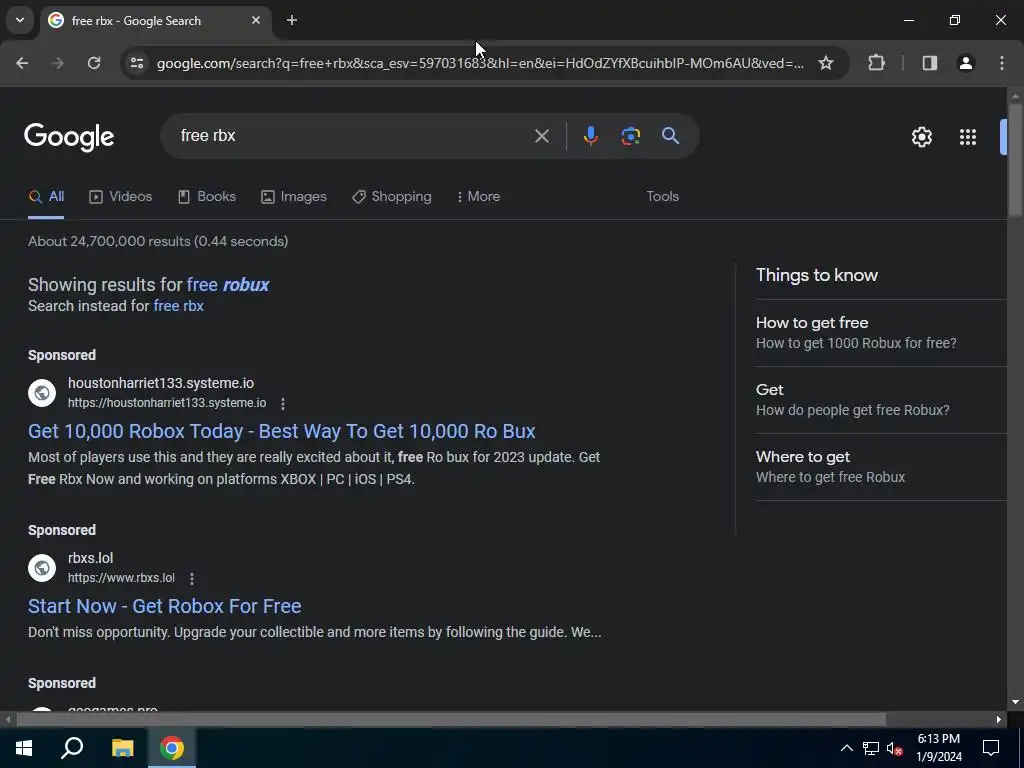Viewport: 1024px width, 768px height.
Task: Open the Extensions puzzle icon
Action: pos(876,63)
